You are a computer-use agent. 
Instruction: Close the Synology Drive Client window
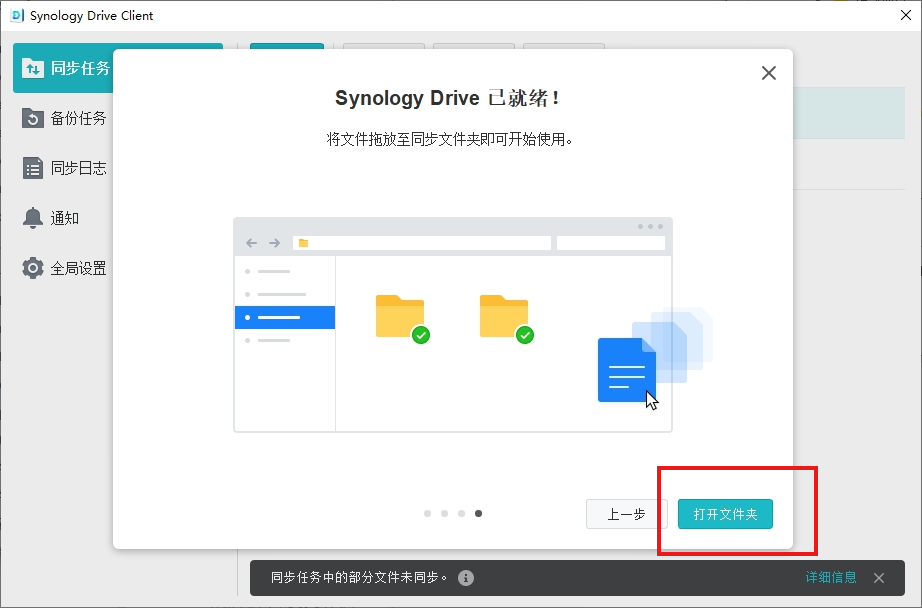[x=905, y=16]
